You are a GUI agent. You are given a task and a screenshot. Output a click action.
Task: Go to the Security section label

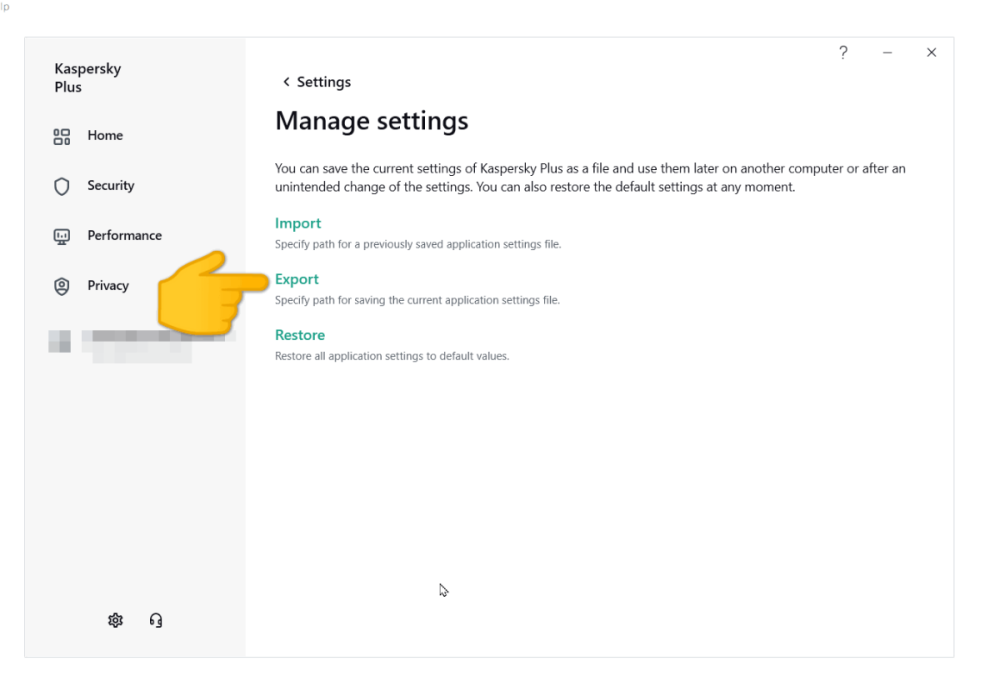tap(110, 186)
